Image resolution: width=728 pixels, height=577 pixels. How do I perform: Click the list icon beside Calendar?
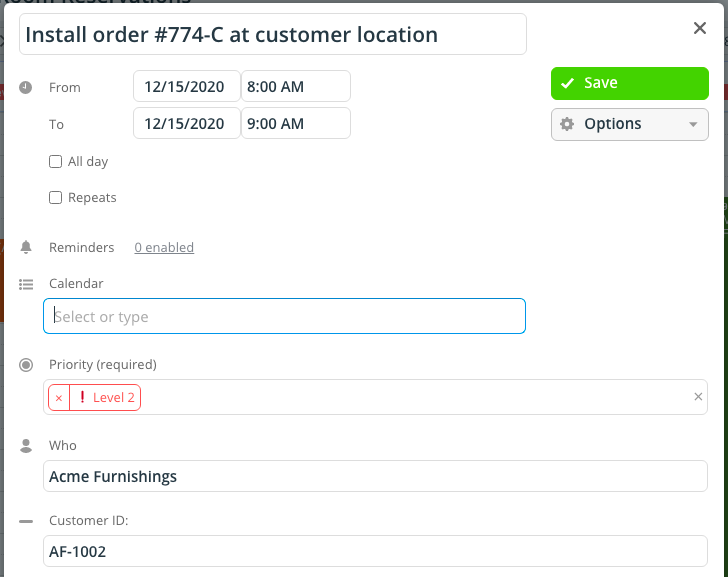26,284
